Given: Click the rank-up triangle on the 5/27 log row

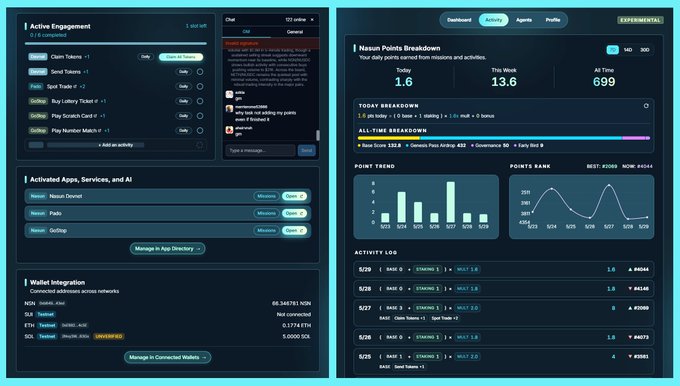Looking at the screenshot, I should [x=630, y=308].
